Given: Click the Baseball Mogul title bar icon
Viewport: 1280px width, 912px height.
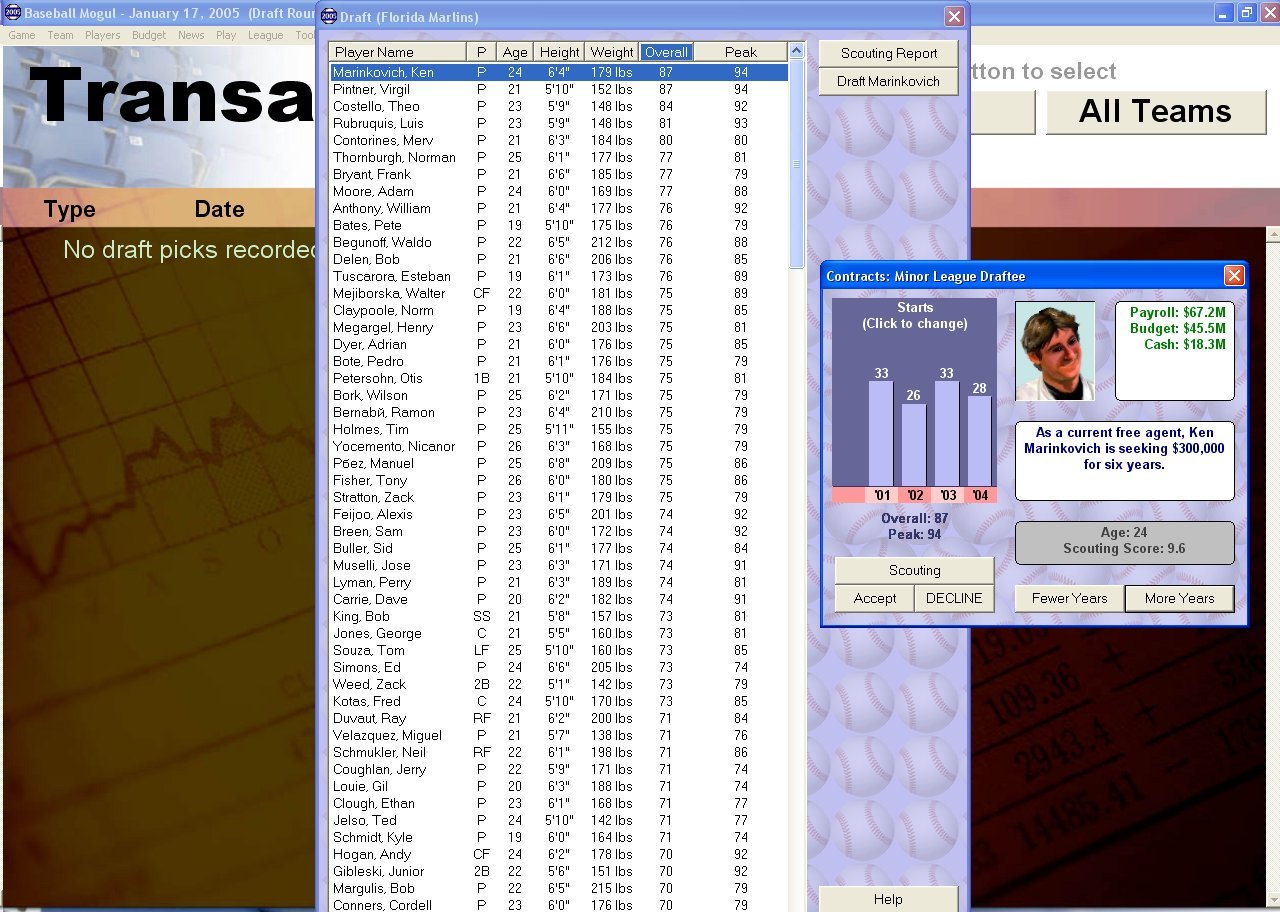Looking at the screenshot, I should pyautogui.click(x=12, y=13).
